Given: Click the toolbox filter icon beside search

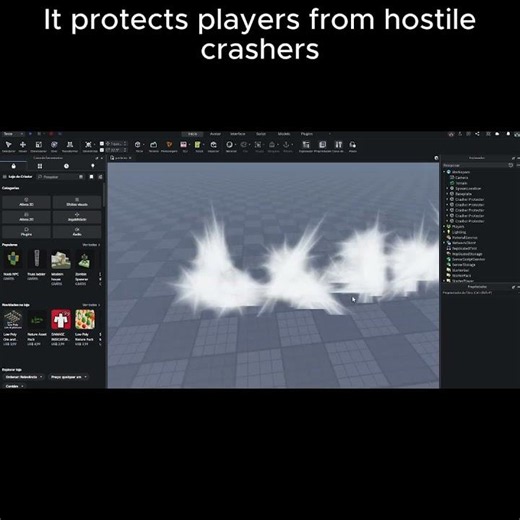Looking at the screenshot, I should tap(100, 177).
